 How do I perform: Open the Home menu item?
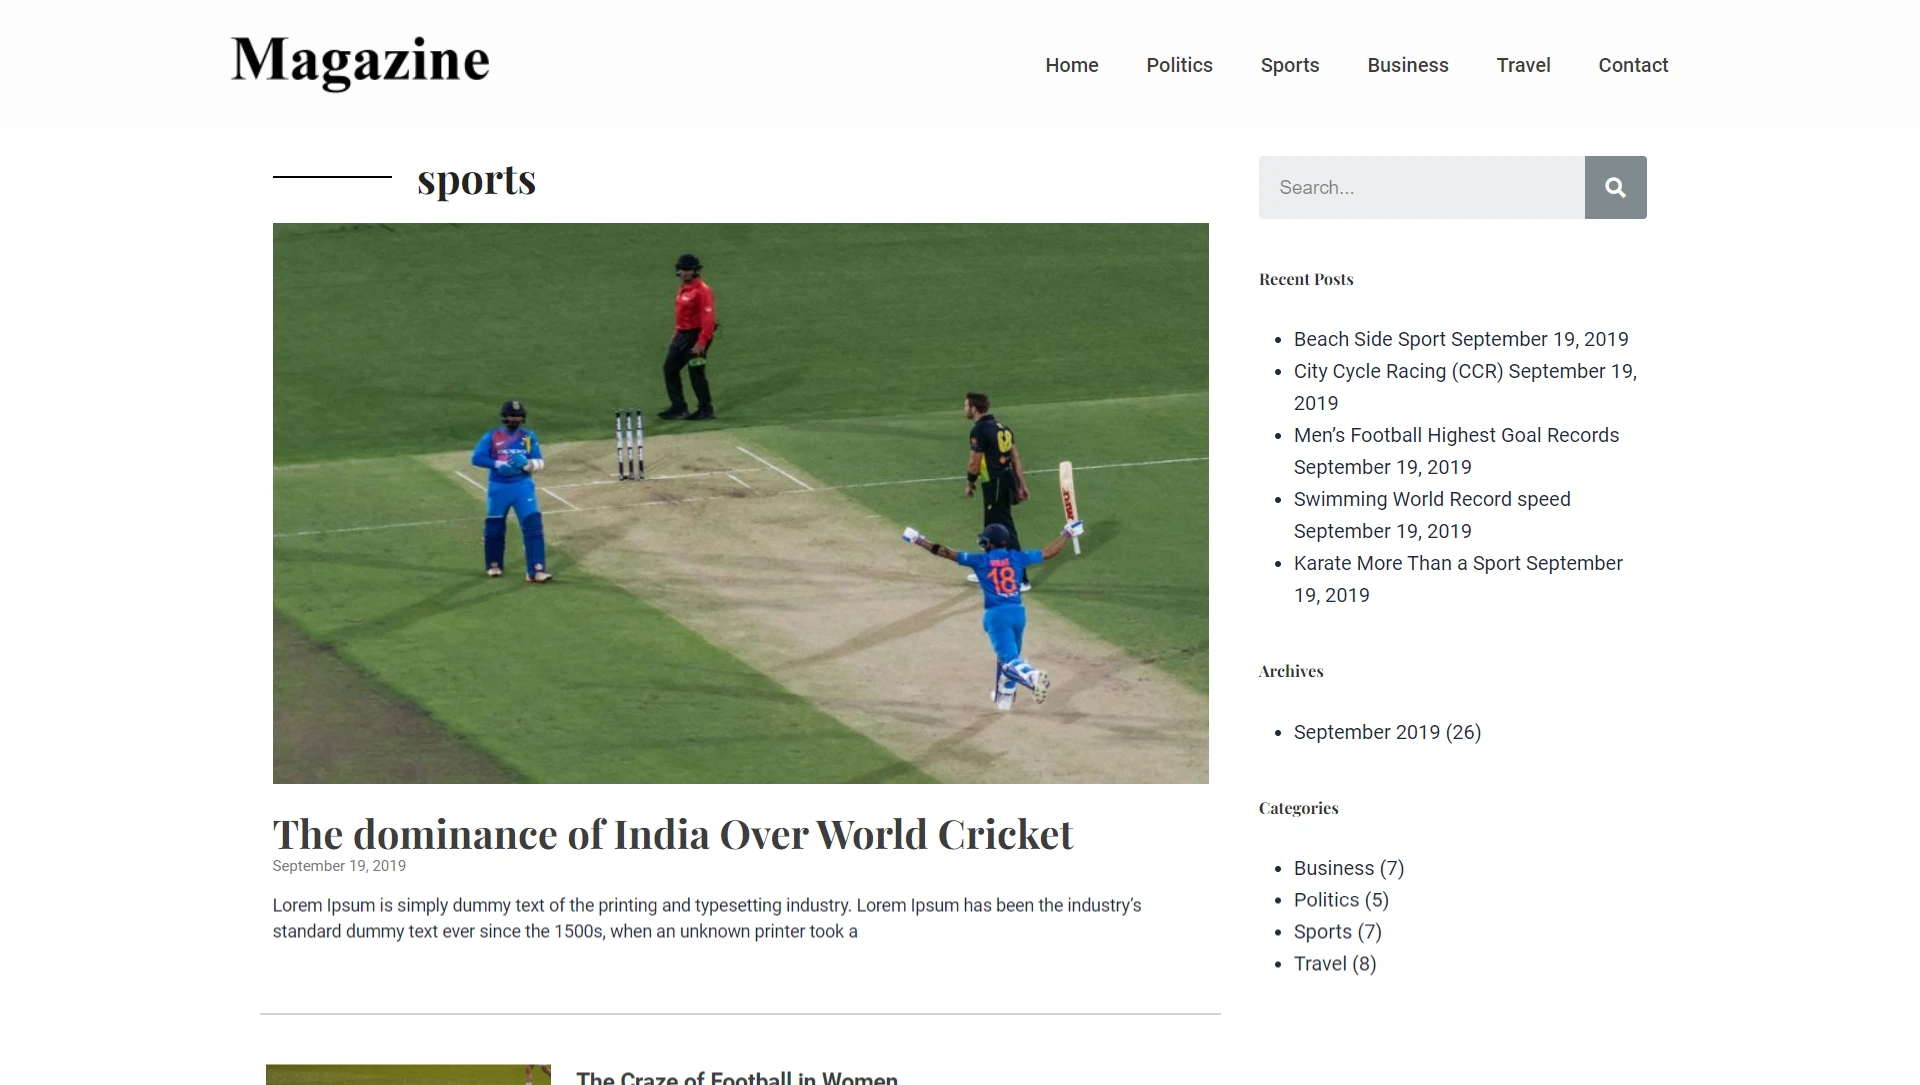tap(1072, 65)
